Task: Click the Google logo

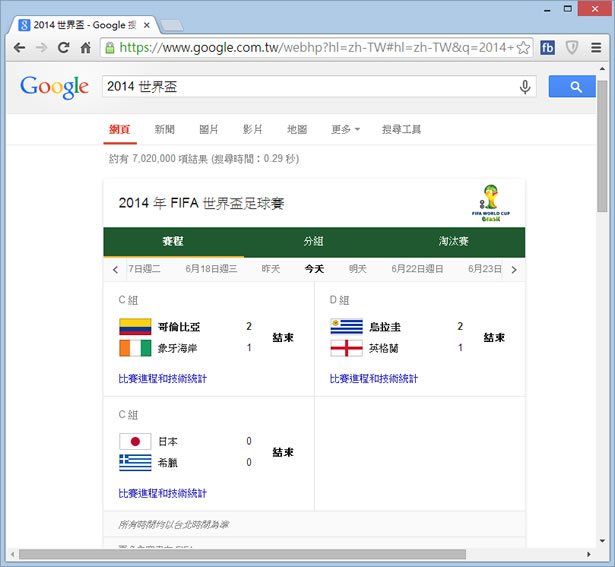Action: (x=54, y=87)
